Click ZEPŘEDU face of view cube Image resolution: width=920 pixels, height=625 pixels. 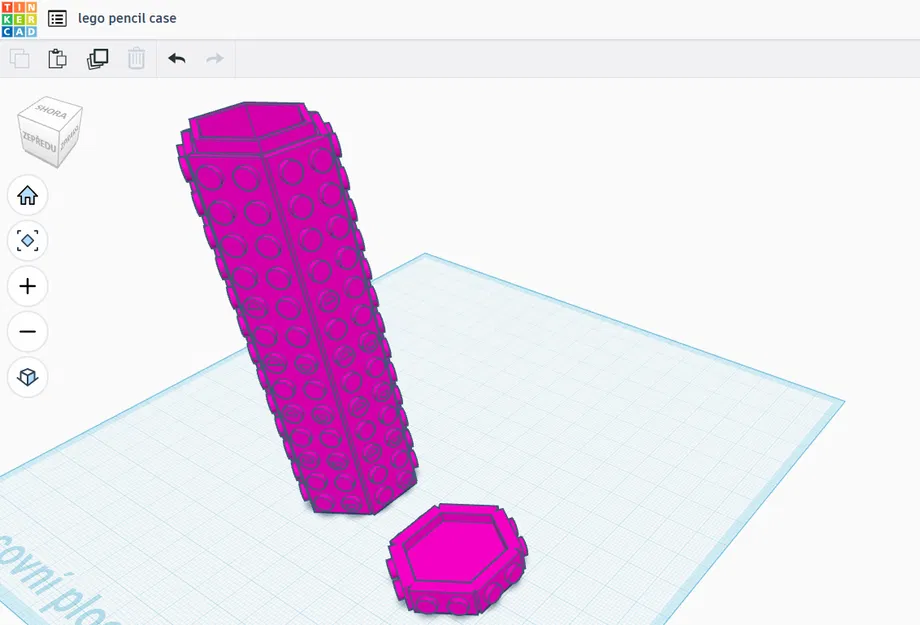point(39,141)
